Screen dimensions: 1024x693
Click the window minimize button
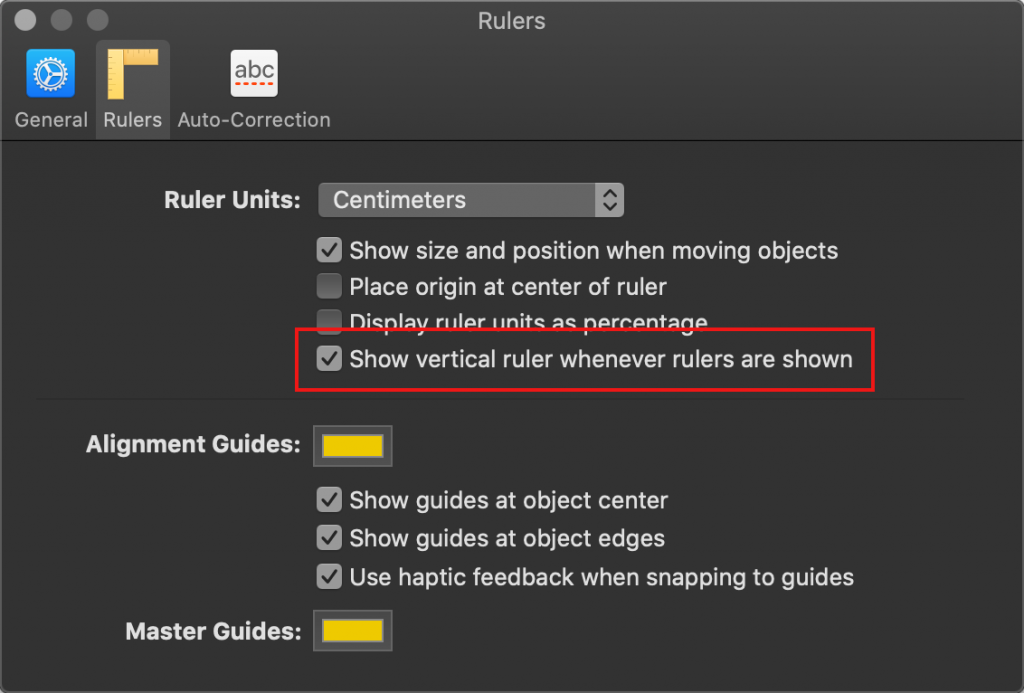[x=61, y=20]
